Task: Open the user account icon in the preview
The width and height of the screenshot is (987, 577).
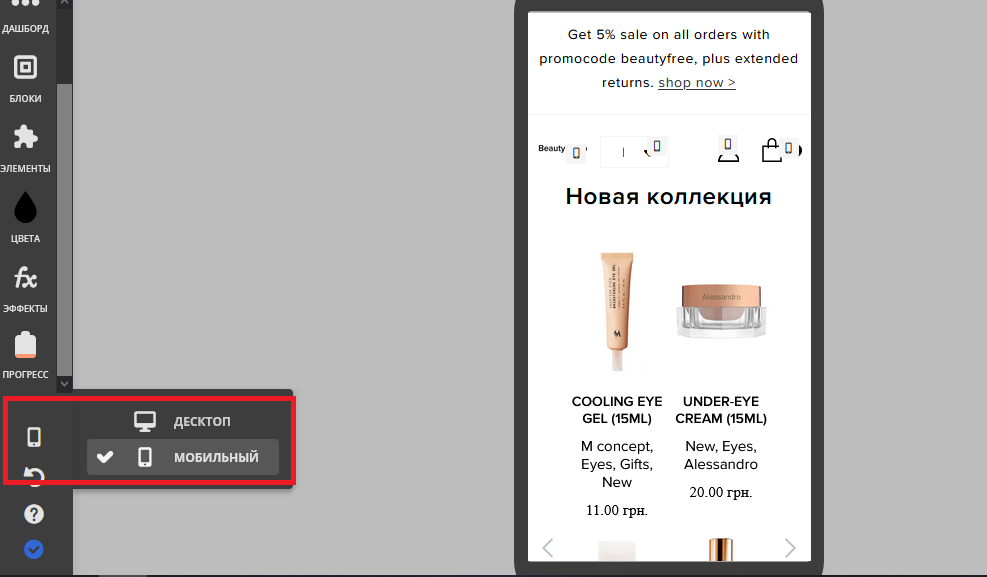Action: pyautogui.click(x=728, y=151)
